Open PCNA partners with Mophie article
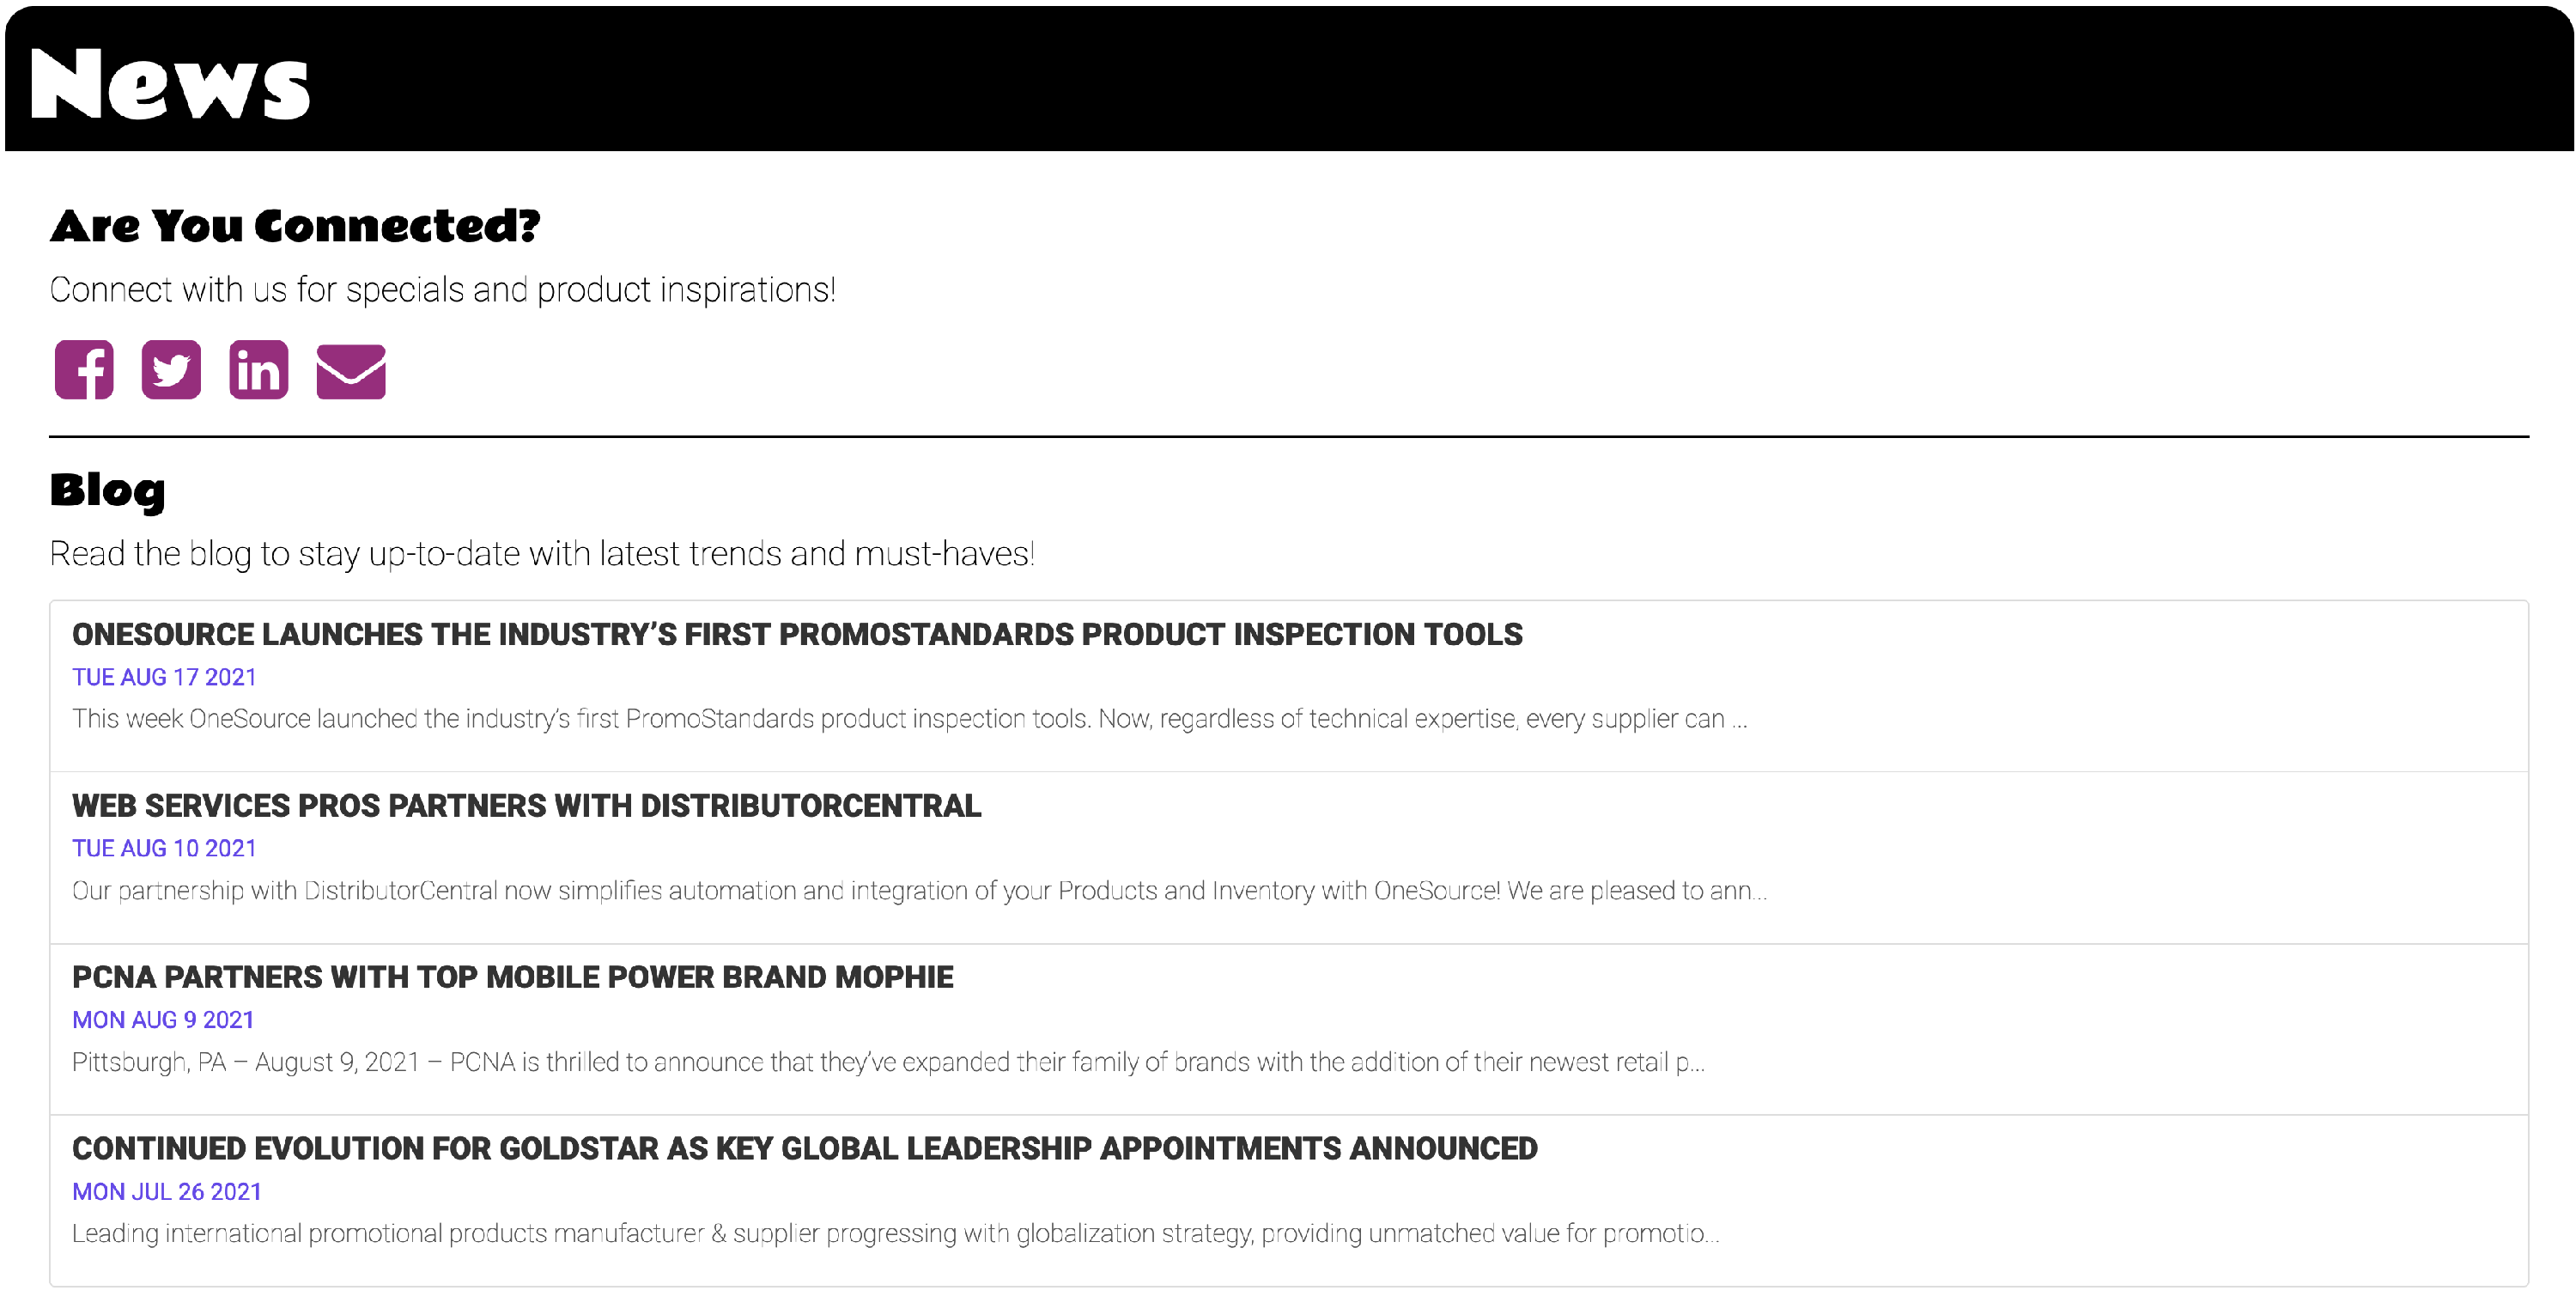Screen dimensions: 2576x1315 [512, 977]
